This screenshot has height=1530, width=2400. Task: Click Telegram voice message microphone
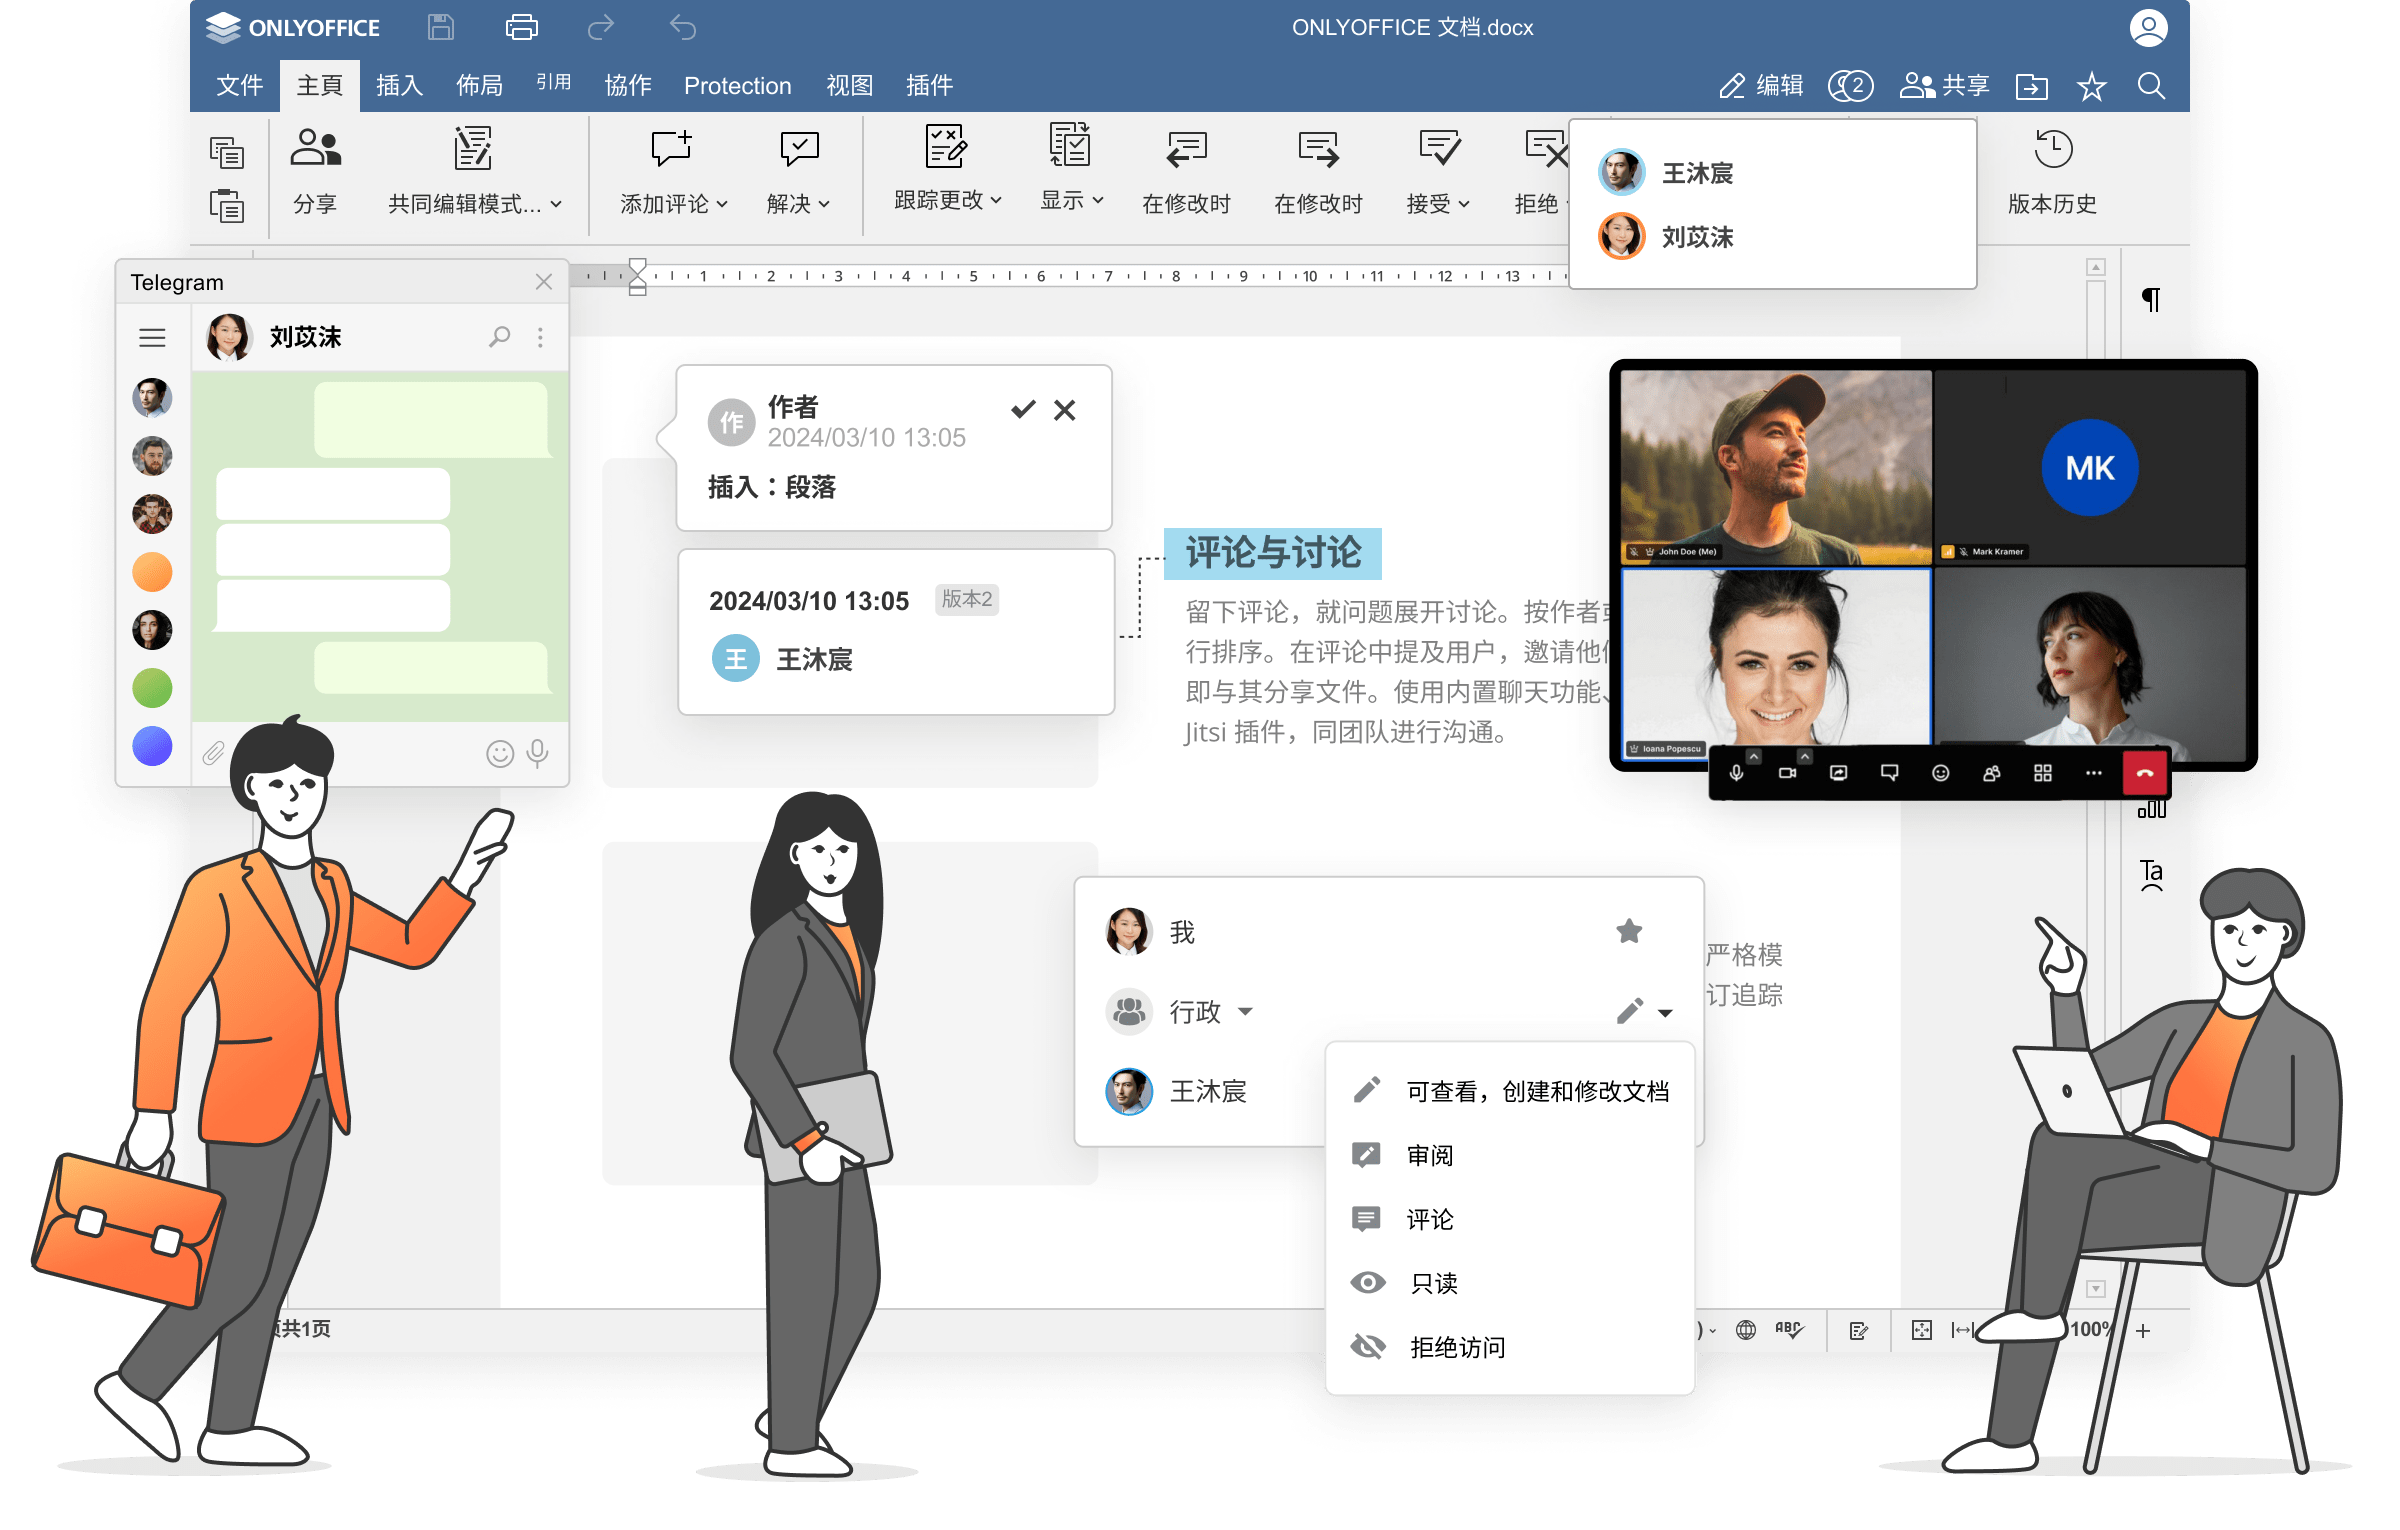[538, 753]
